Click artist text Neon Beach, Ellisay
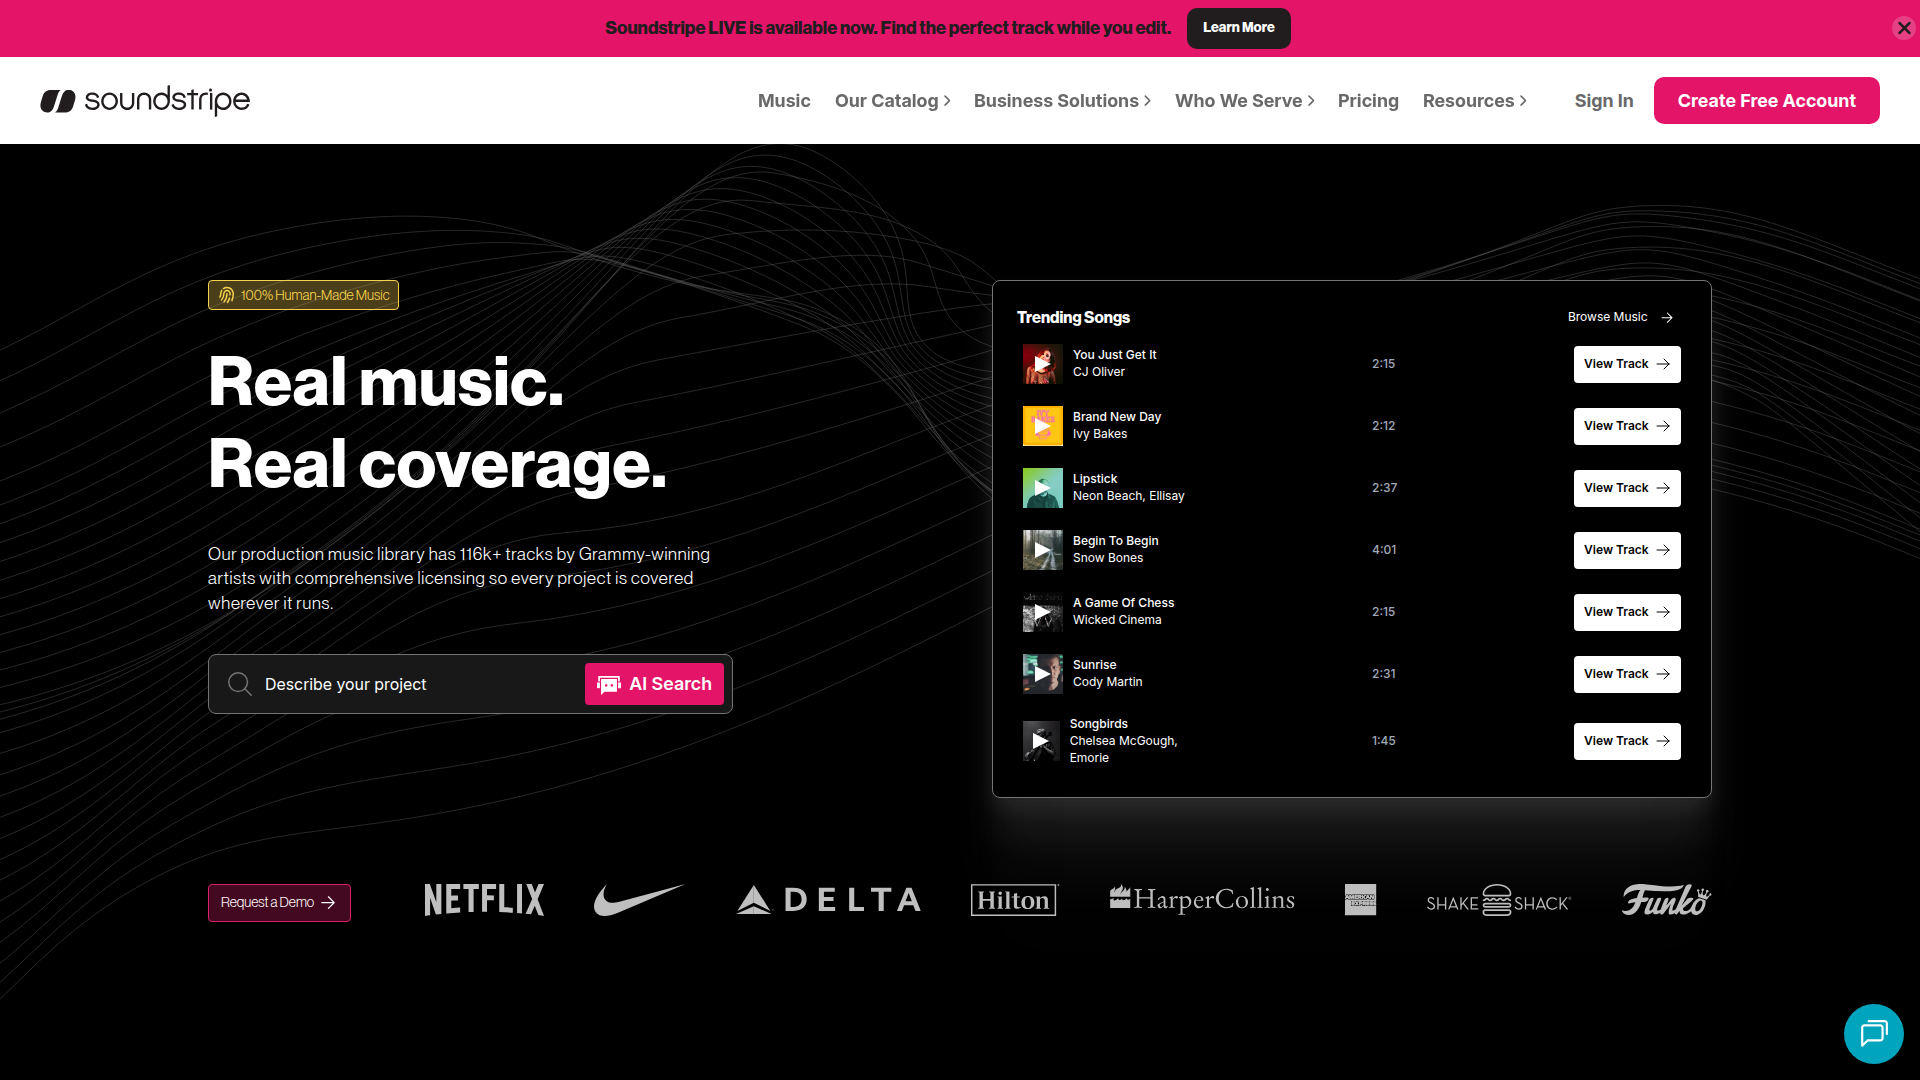Viewport: 1920px width, 1080px height. [1128, 496]
